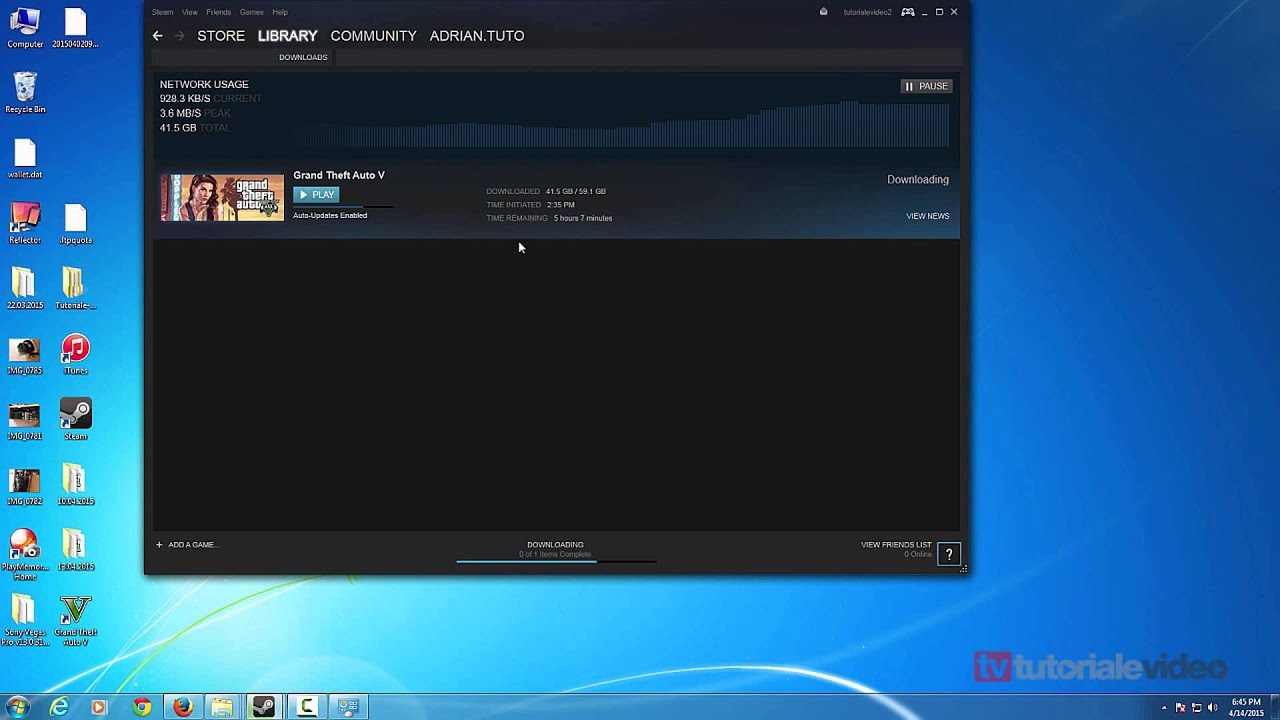Go to the STORE tab
This screenshot has height=720, width=1280.
tap(221, 36)
